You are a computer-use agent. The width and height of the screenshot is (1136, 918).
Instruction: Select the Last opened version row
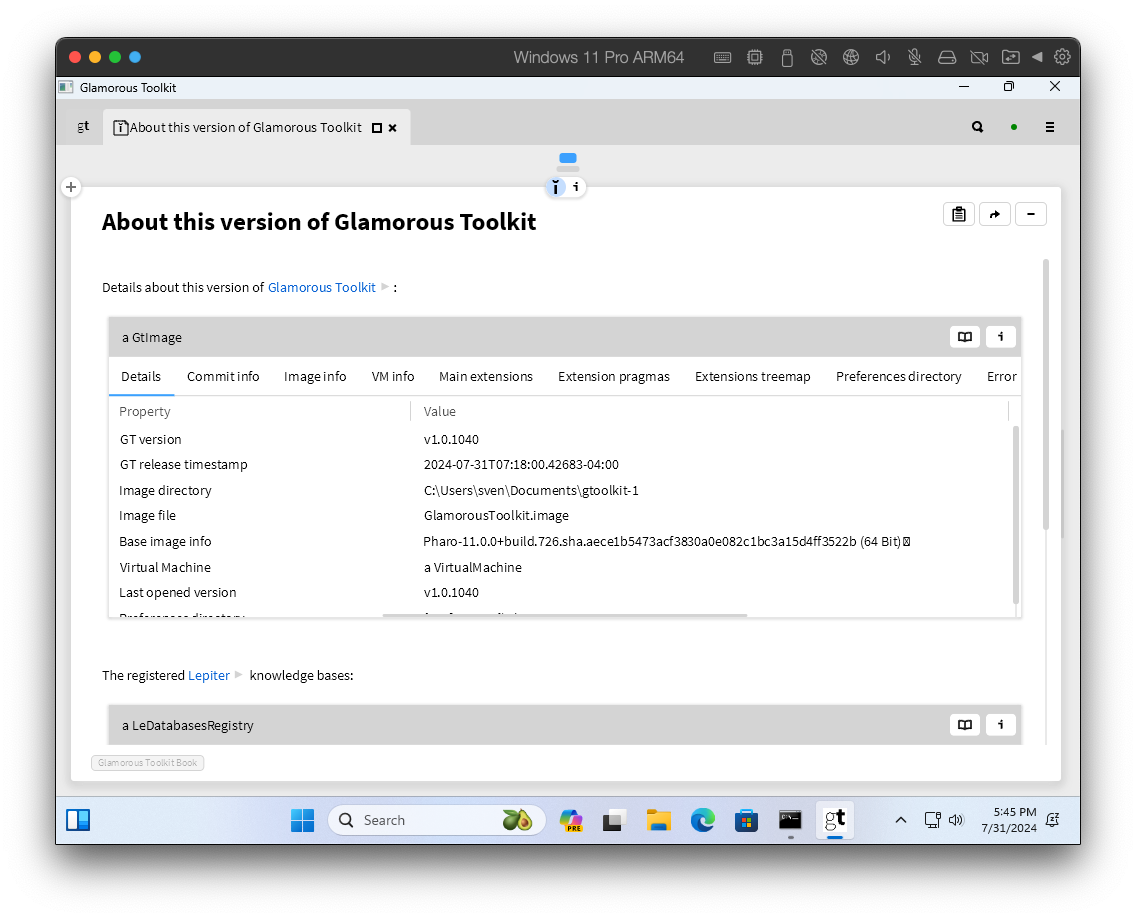click(x=561, y=593)
